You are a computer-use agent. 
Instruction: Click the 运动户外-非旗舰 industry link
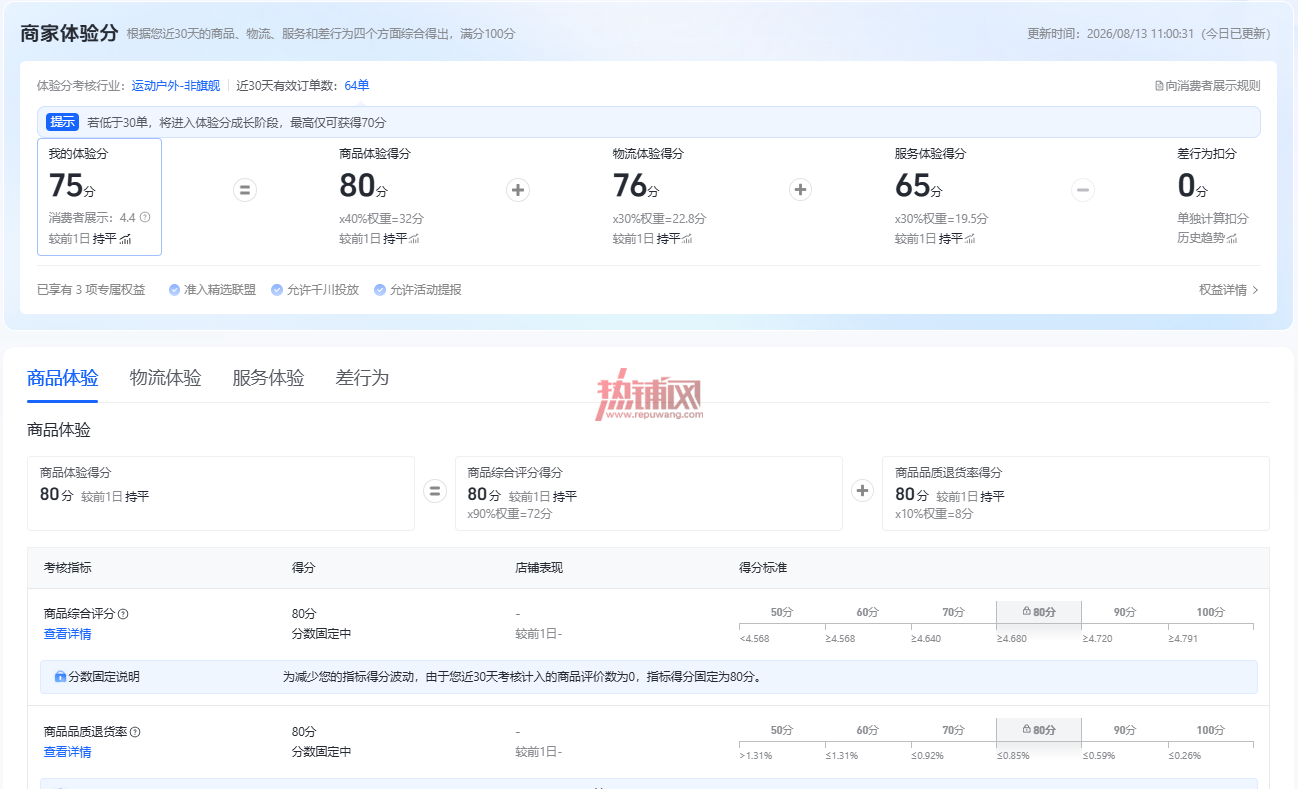click(176, 86)
